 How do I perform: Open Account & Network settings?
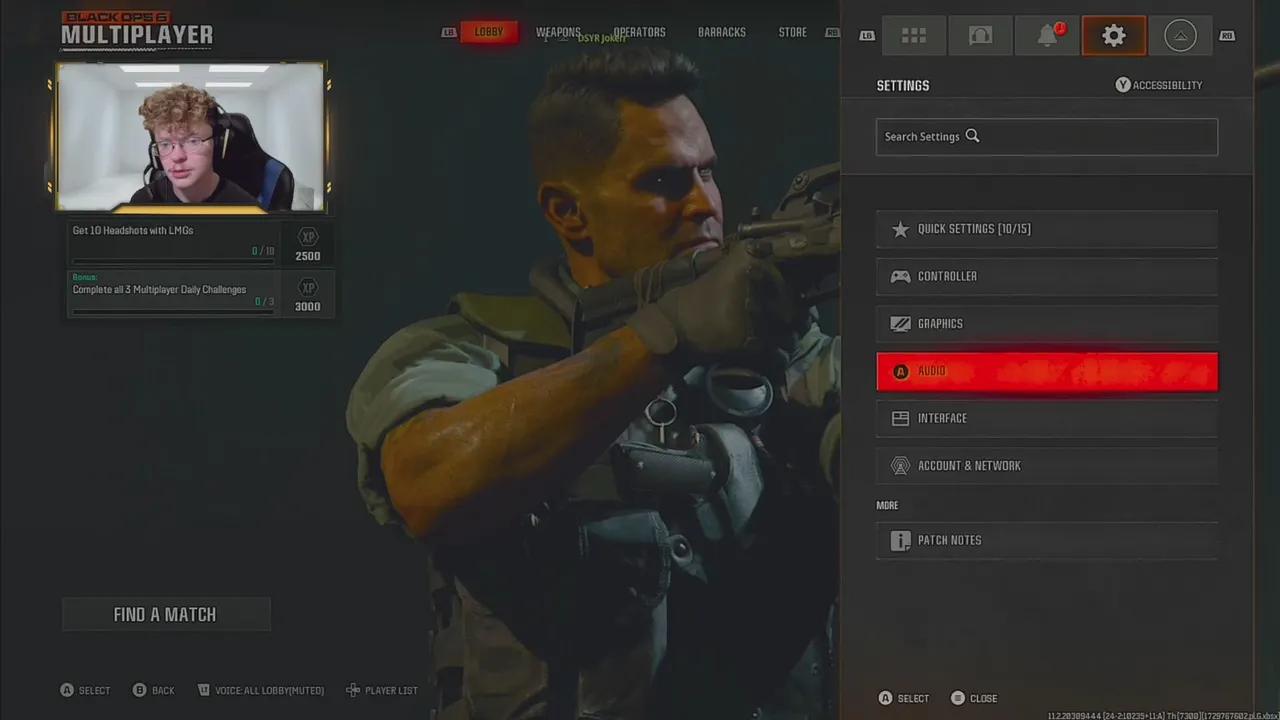pyautogui.click(x=1047, y=466)
